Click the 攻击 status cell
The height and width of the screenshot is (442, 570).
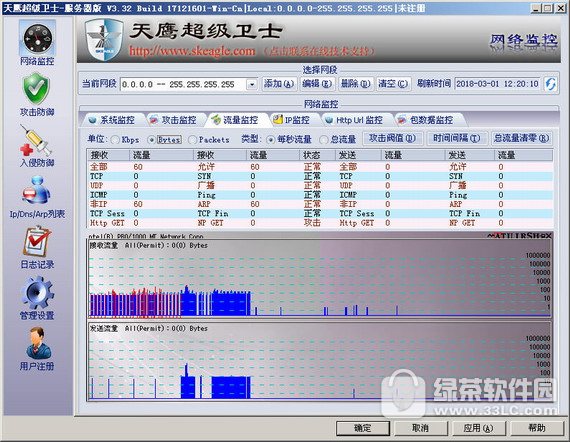312,223
